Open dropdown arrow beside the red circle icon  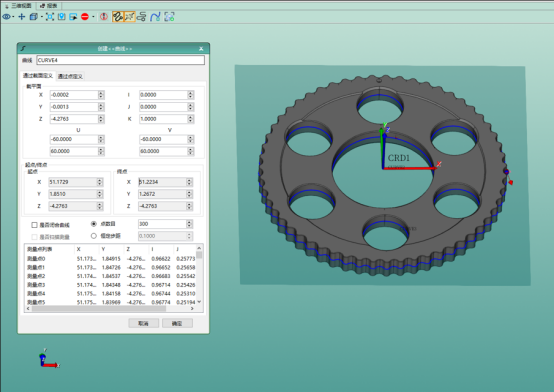click(x=93, y=17)
